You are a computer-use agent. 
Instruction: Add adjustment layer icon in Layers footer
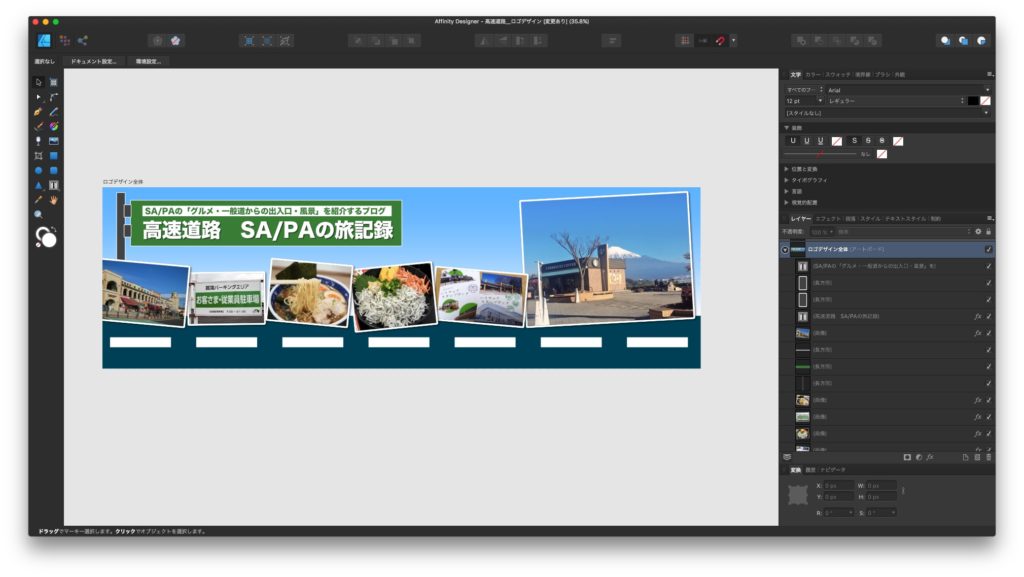(919, 457)
